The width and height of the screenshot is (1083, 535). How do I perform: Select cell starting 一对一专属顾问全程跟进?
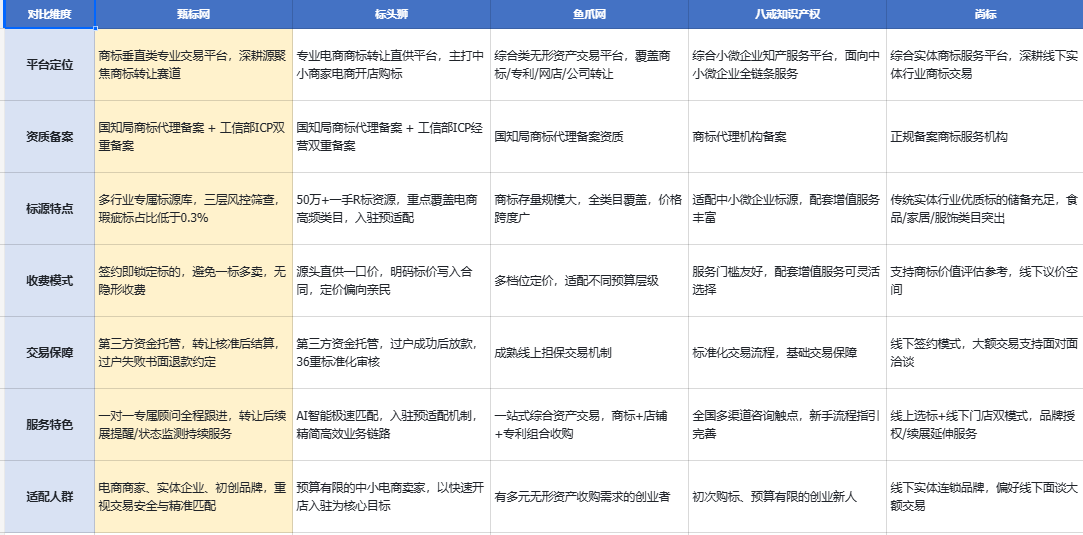(193, 425)
